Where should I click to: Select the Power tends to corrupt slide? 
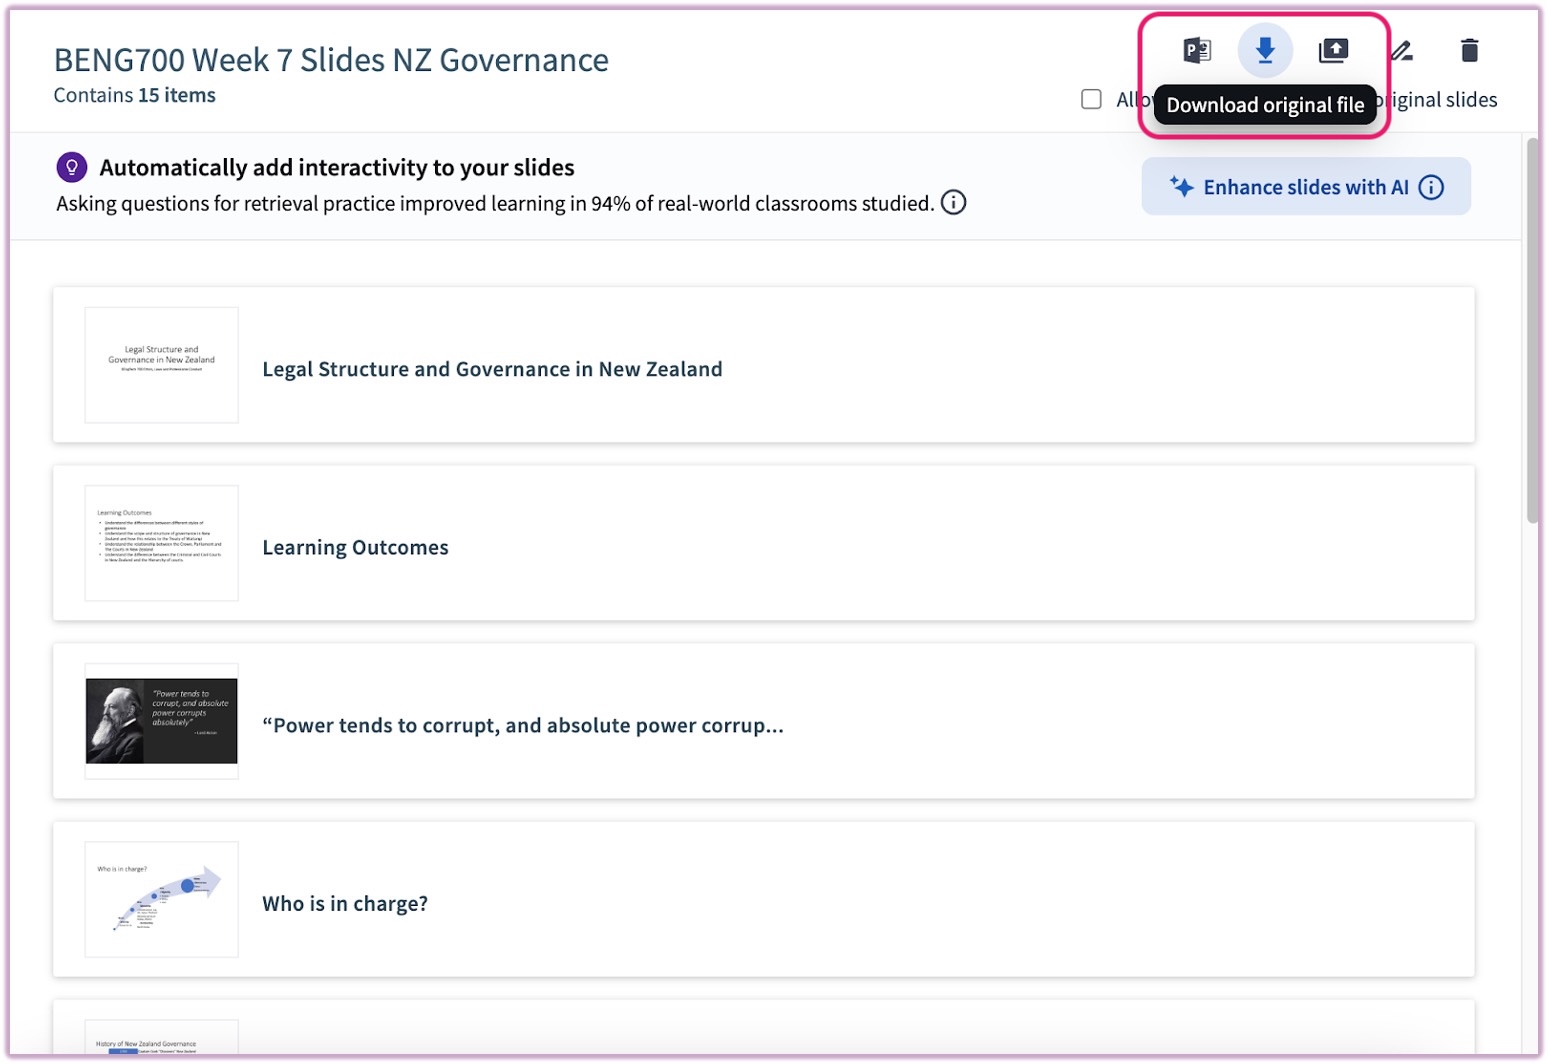522,725
